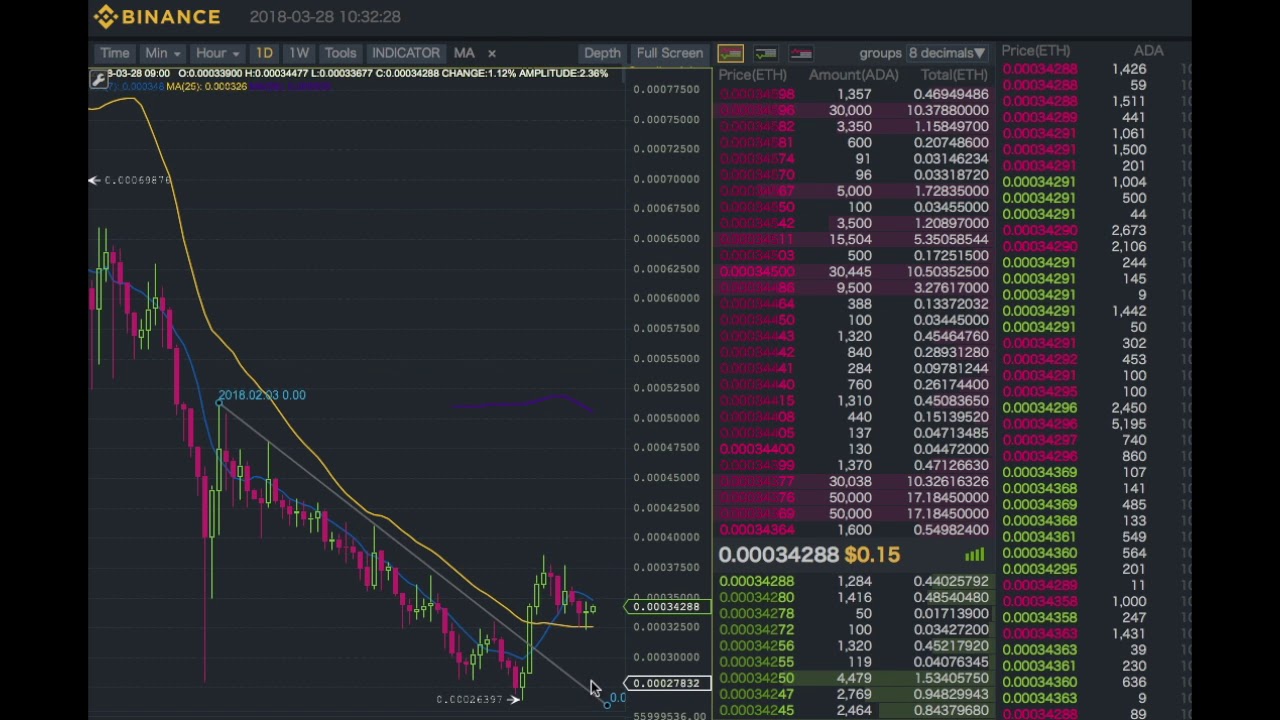Viewport: 1280px width, 720px height.
Task: Select the Time chart view
Action: click(114, 53)
